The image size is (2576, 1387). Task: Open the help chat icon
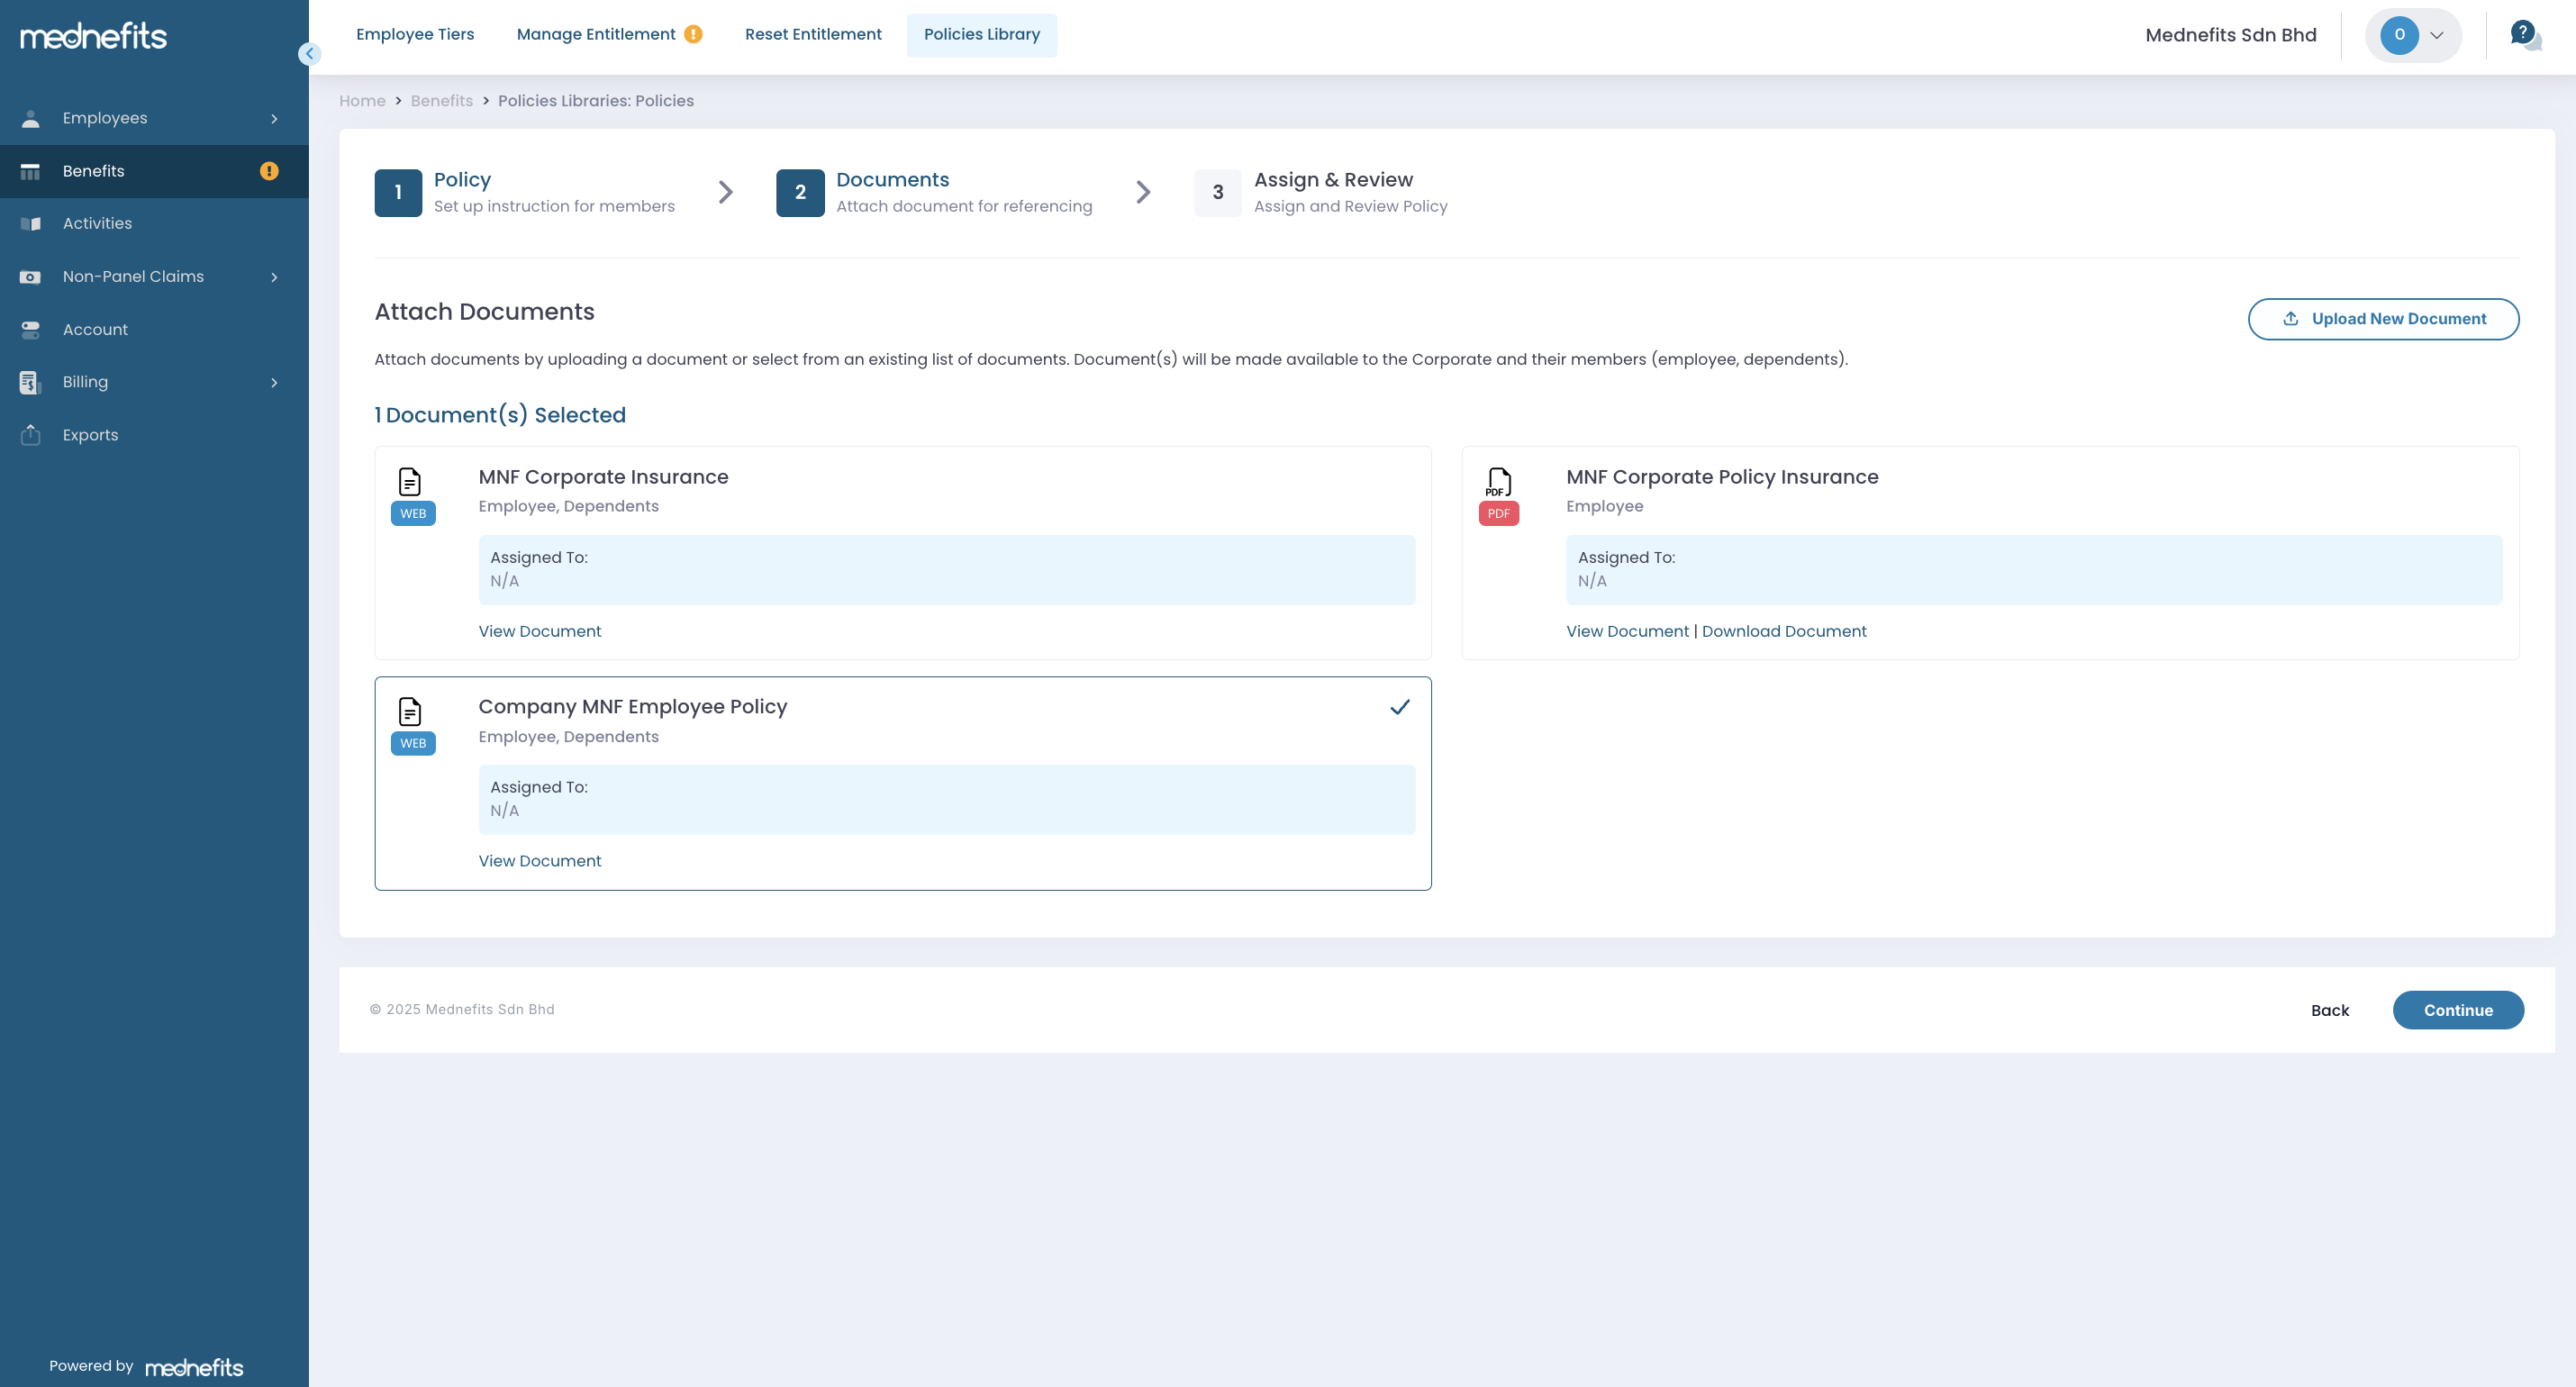click(2526, 35)
